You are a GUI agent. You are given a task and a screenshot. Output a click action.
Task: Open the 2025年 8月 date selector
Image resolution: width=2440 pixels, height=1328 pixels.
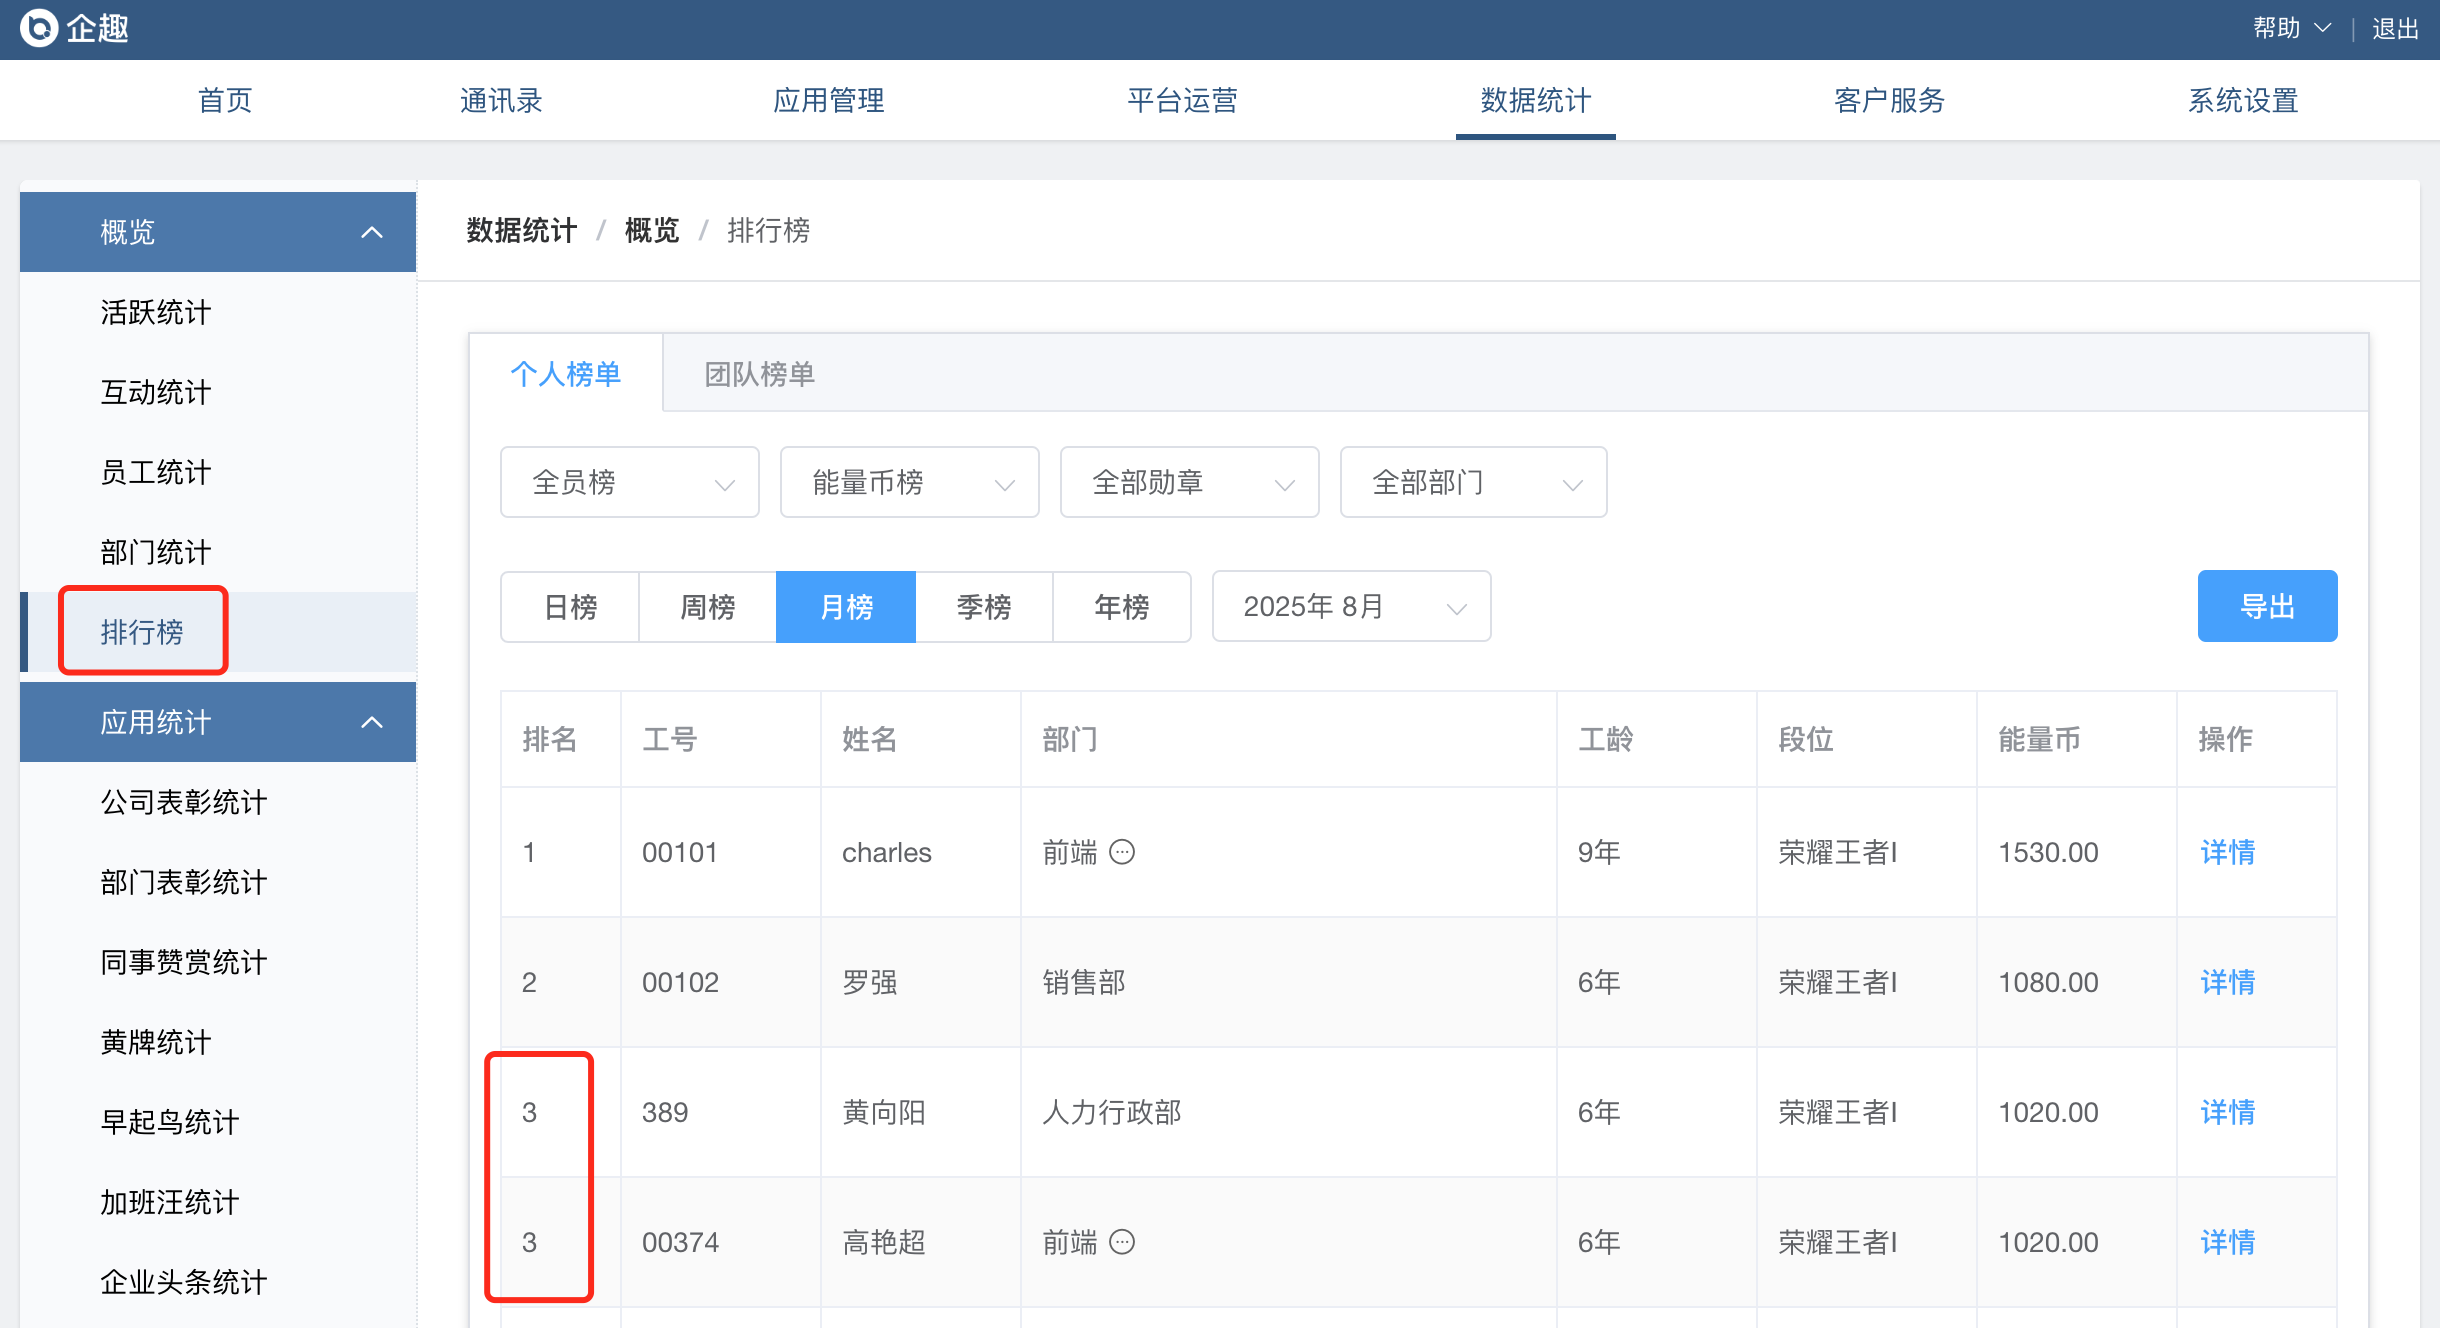1351,607
